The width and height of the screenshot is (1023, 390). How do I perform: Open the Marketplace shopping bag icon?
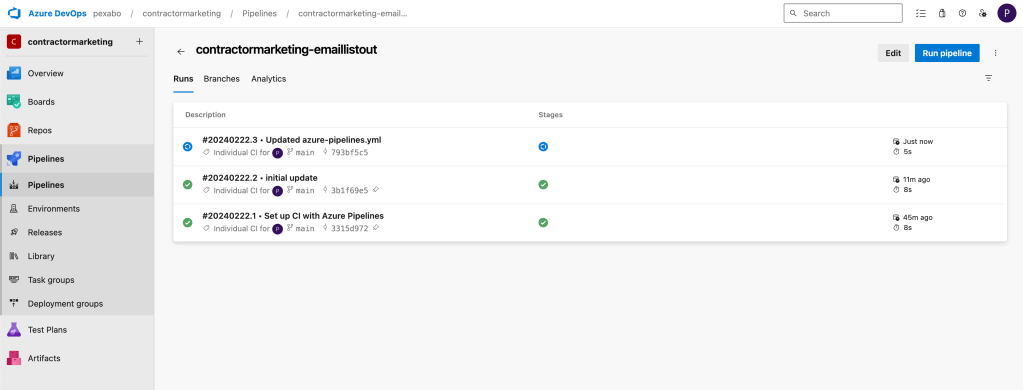[941, 13]
